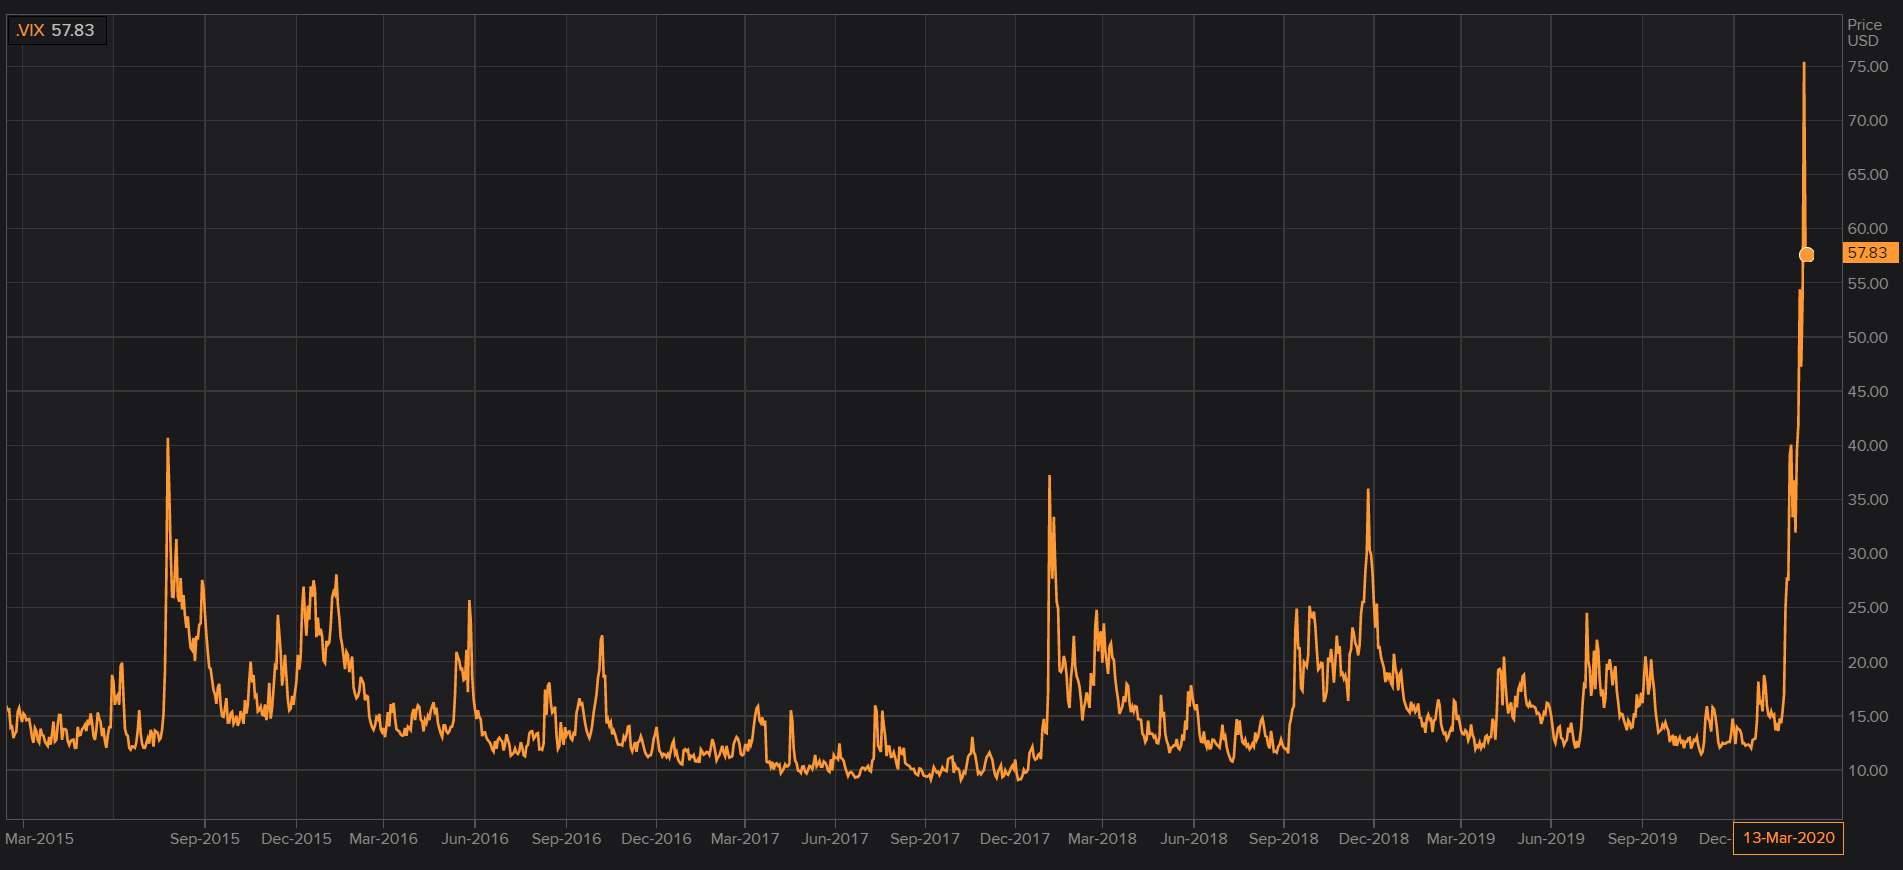The height and width of the screenshot is (870, 1903).
Task: Select the Mar-2017 date axis label
Action: pyautogui.click(x=745, y=839)
